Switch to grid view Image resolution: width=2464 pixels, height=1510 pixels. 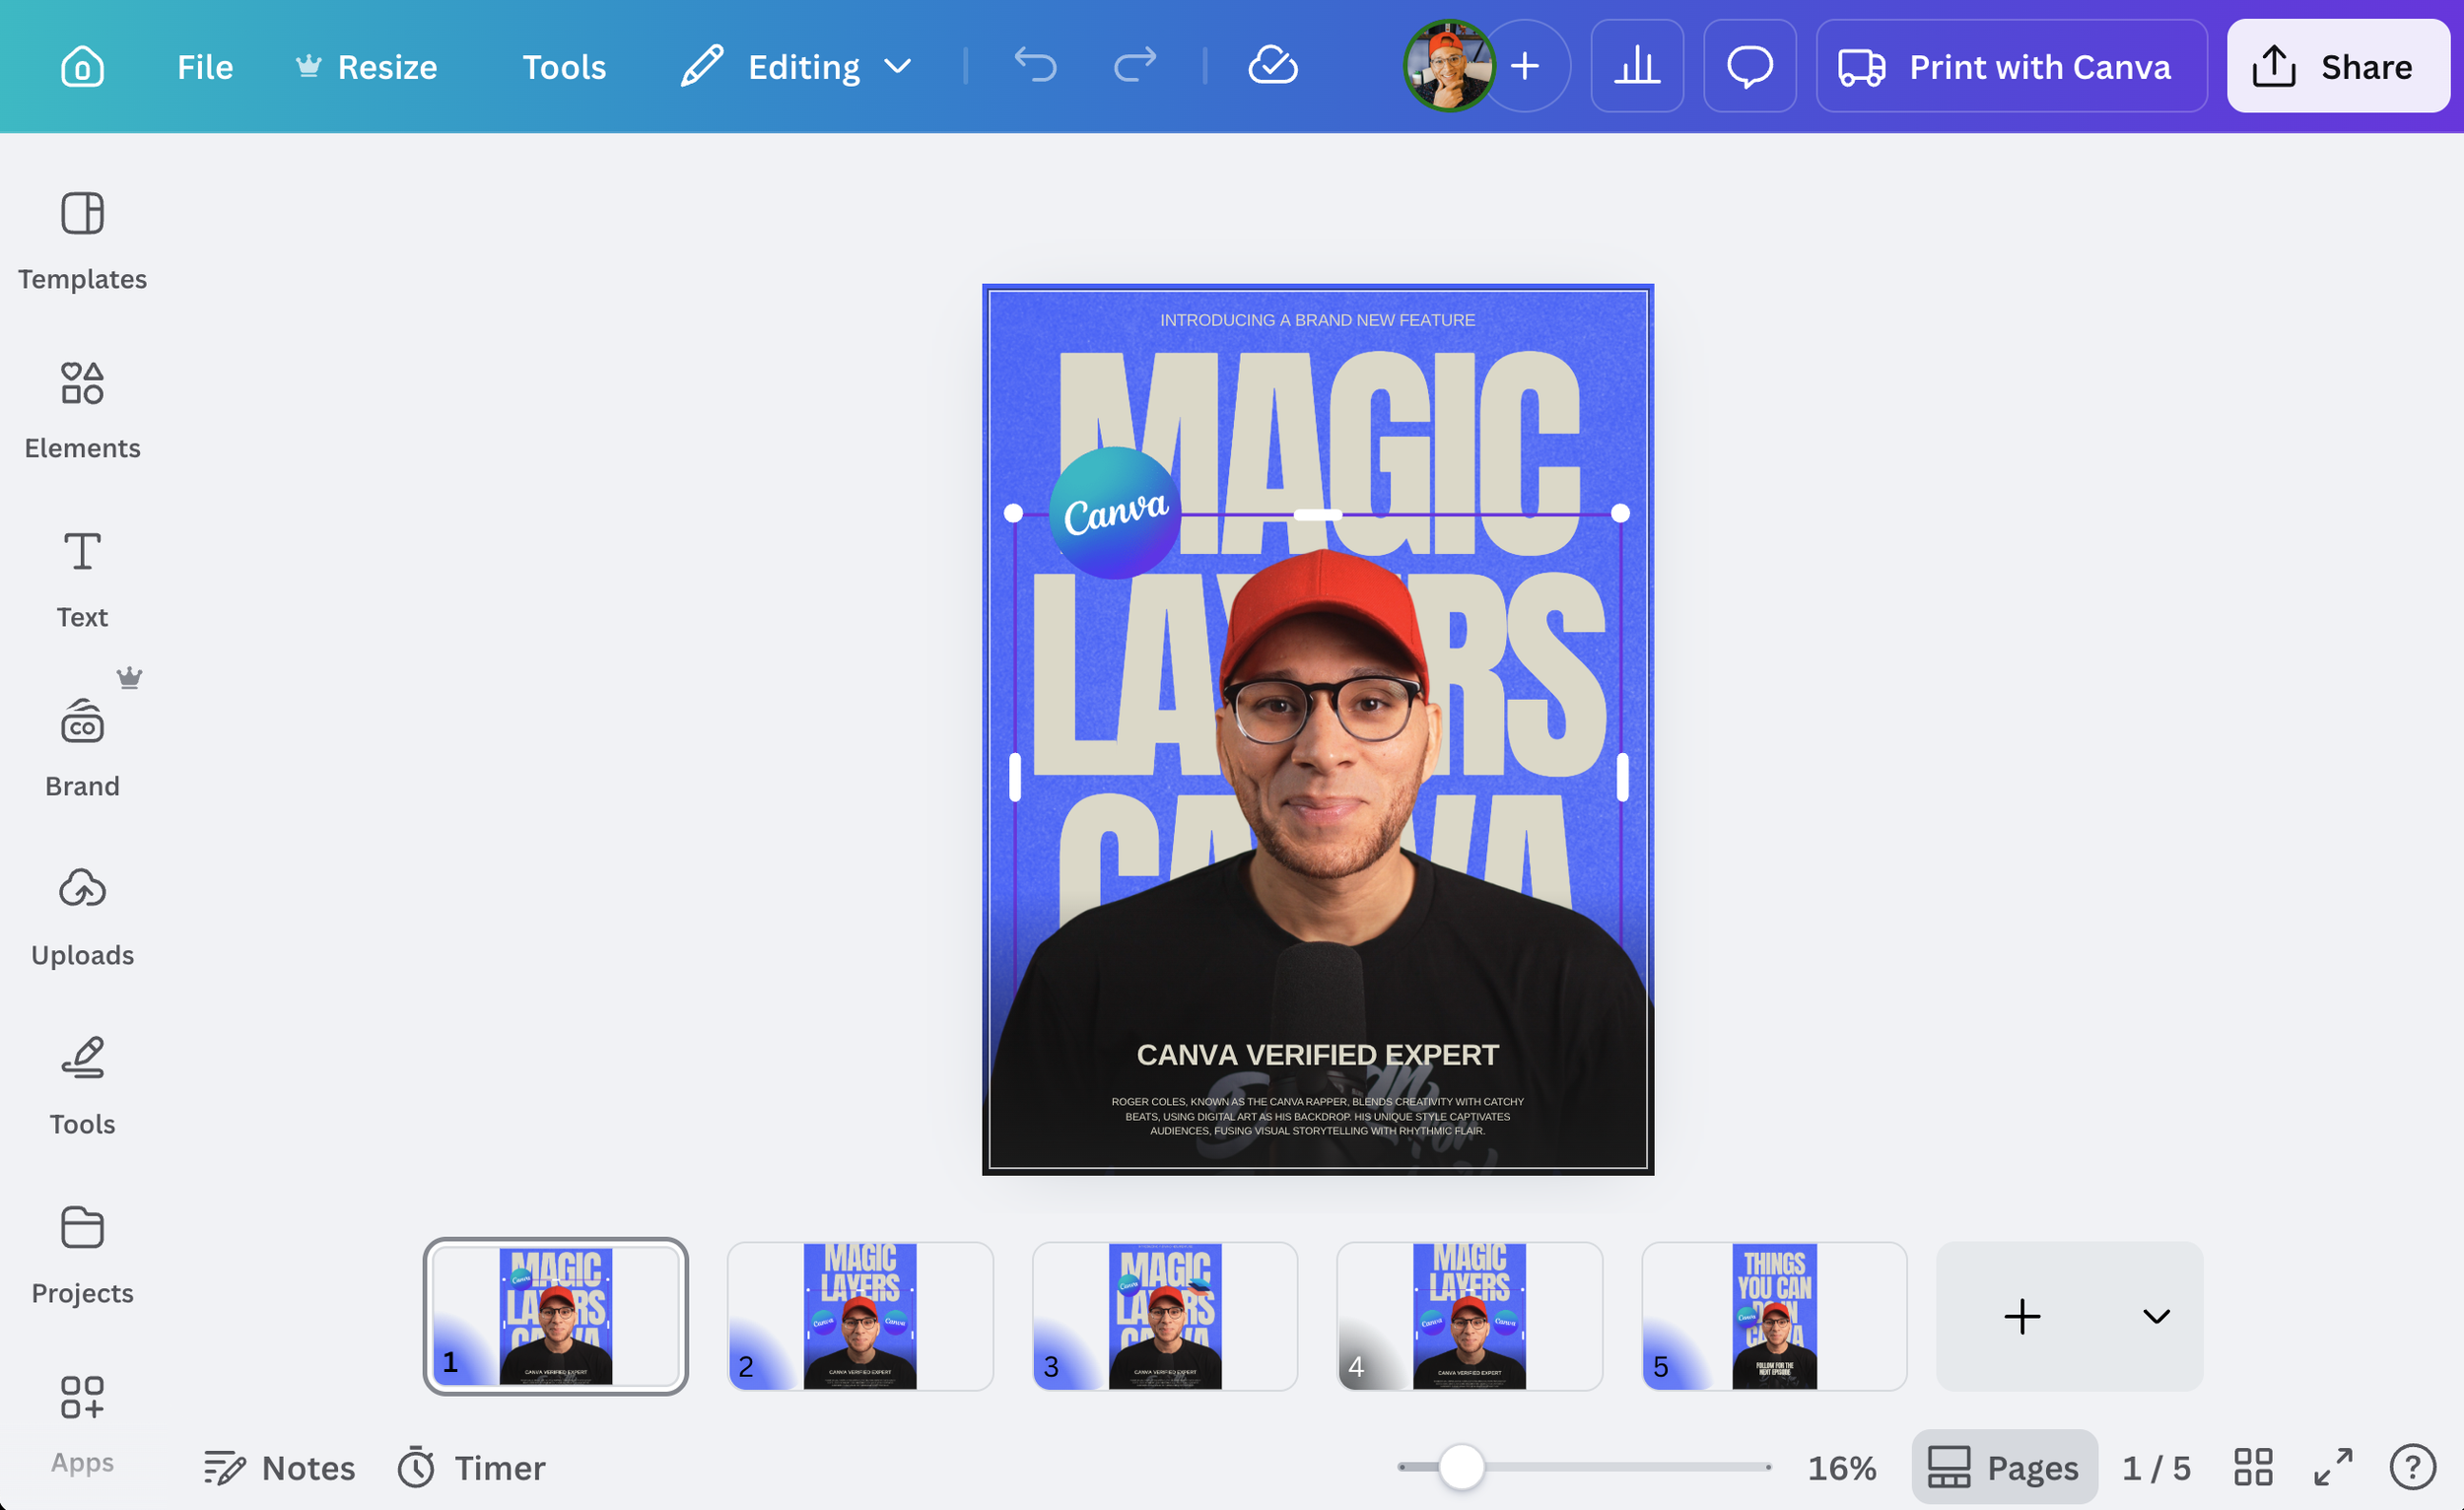coord(2253,1467)
